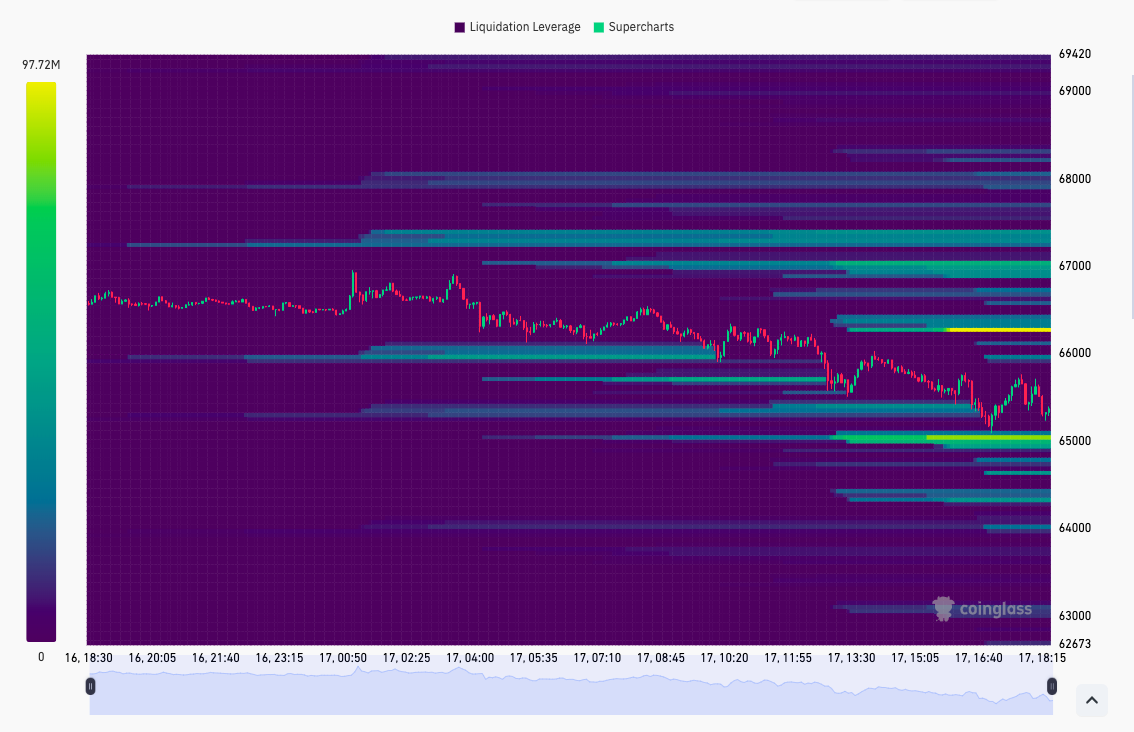1134x732 pixels.
Task: Click the purple Liquidation Leverage legend square
Action: [460, 27]
